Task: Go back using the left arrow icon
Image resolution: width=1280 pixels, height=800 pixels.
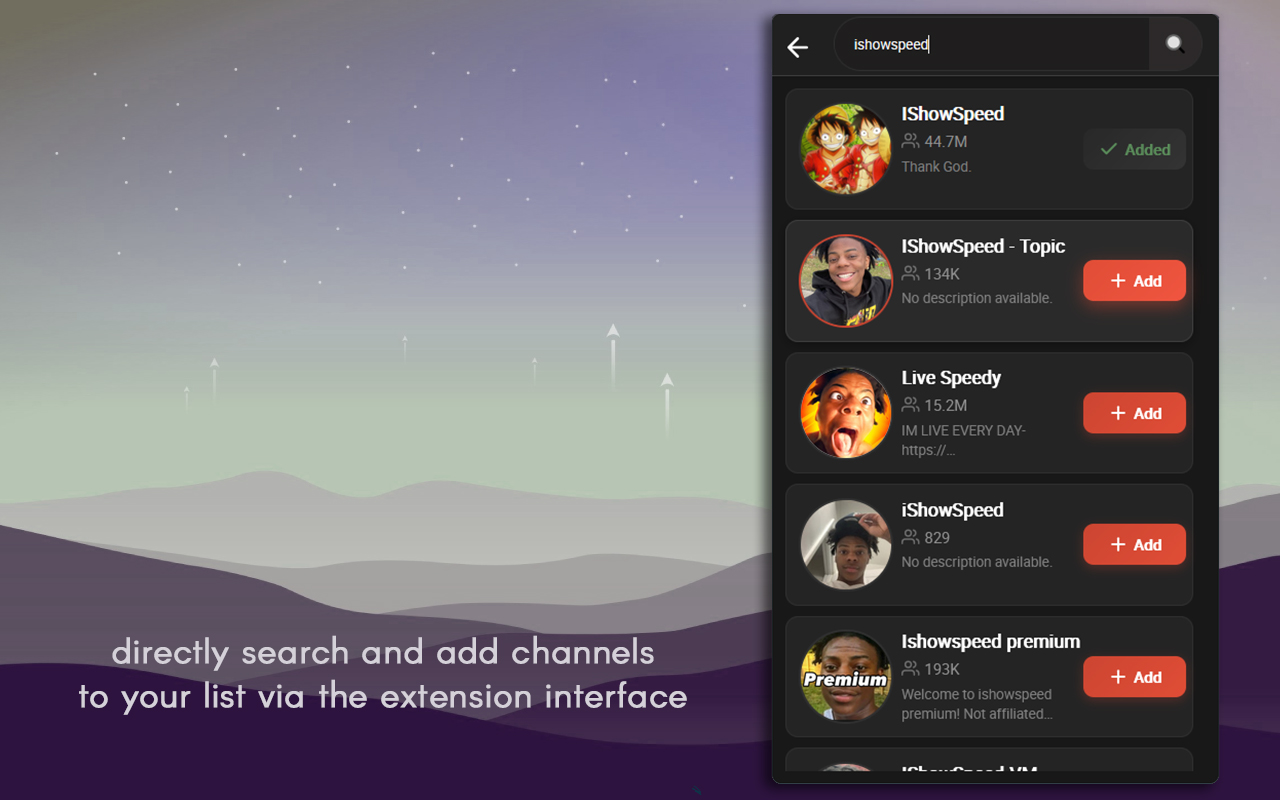Action: click(797, 47)
